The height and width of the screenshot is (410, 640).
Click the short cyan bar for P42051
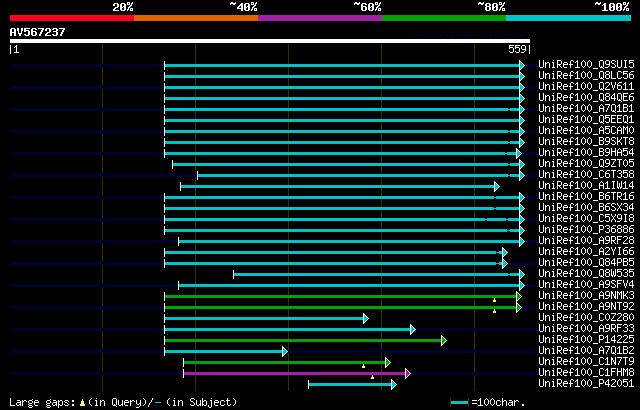pos(350,384)
